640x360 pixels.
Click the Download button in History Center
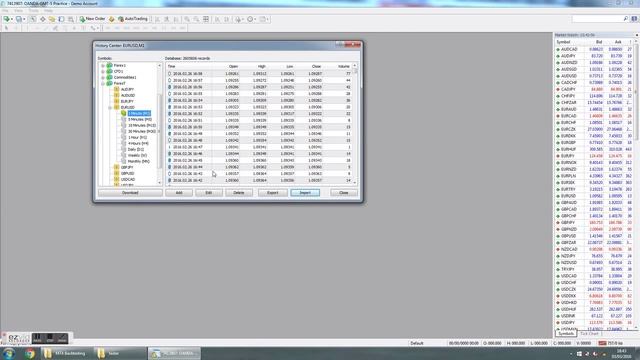click(130, 193)
